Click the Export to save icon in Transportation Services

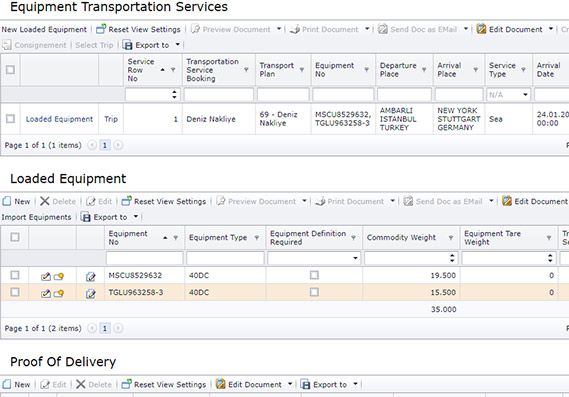[x=127, y=45]
